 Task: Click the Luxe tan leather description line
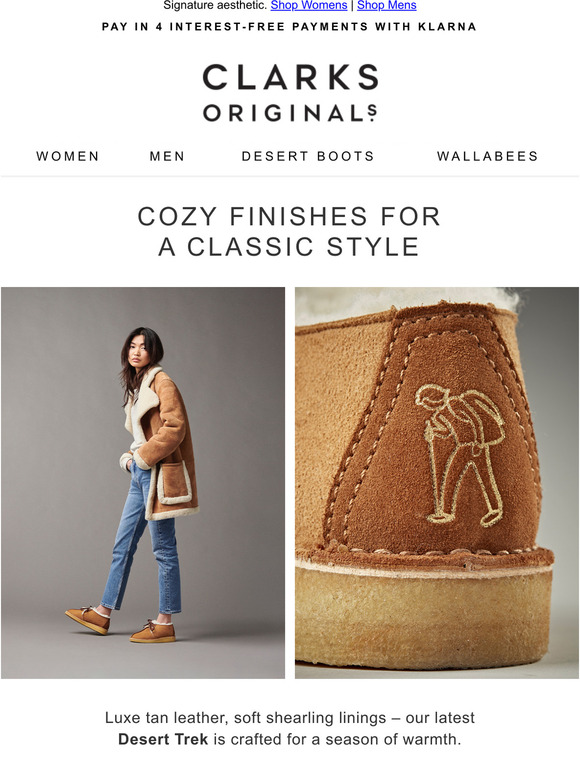[x=289, y=717]
